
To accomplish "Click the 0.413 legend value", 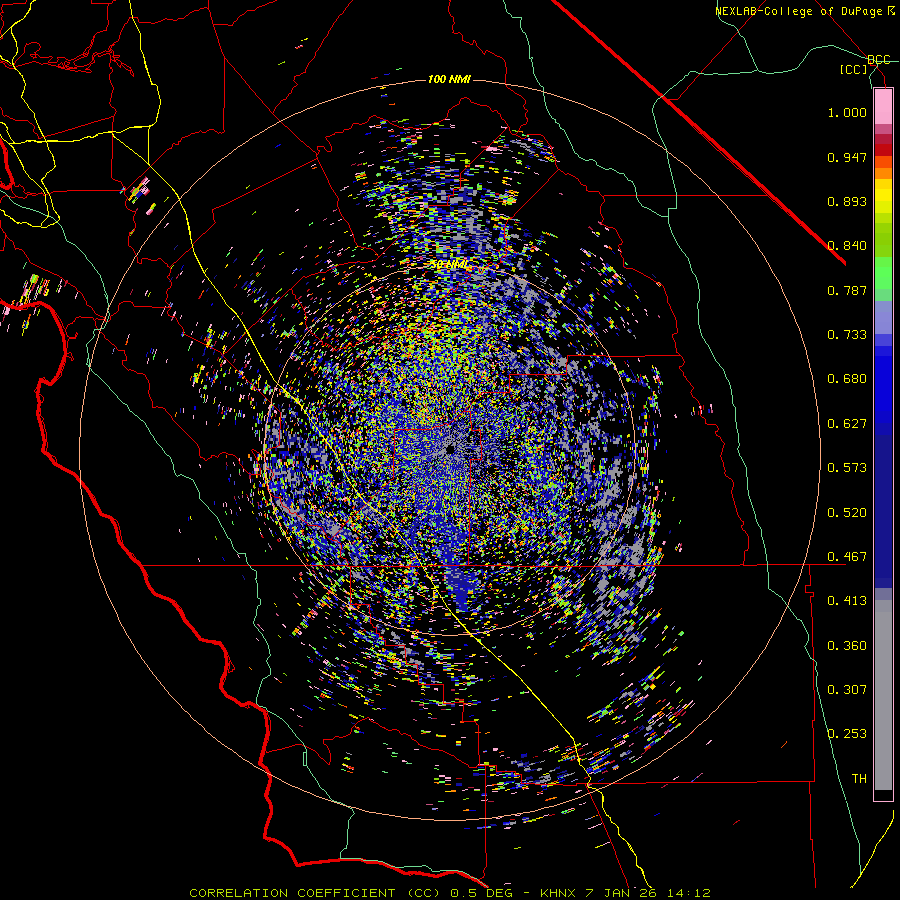I will (847, 601).
